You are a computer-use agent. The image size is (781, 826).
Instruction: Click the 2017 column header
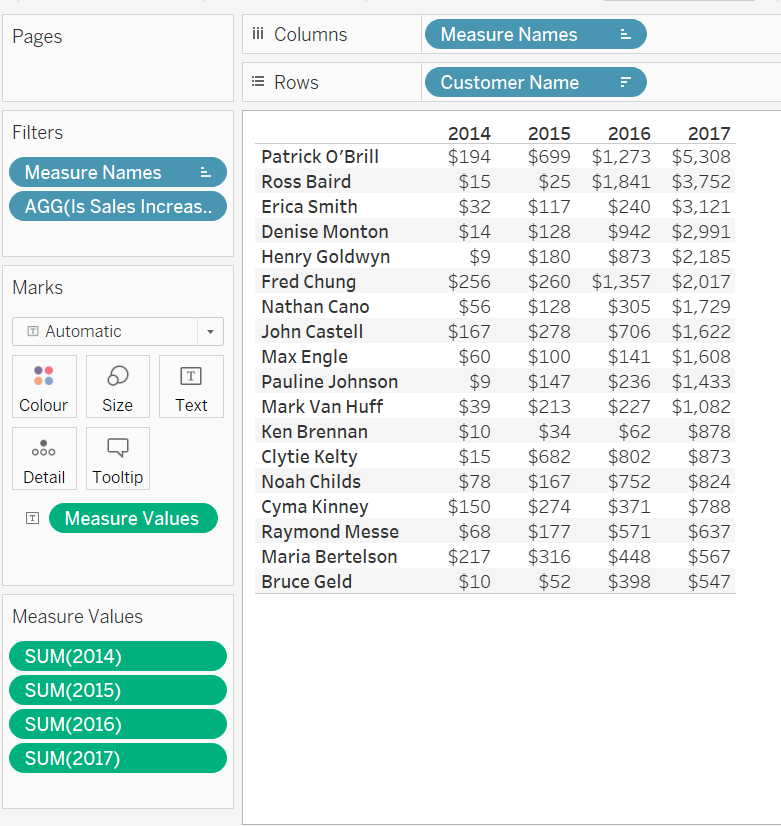pos(709,133)
